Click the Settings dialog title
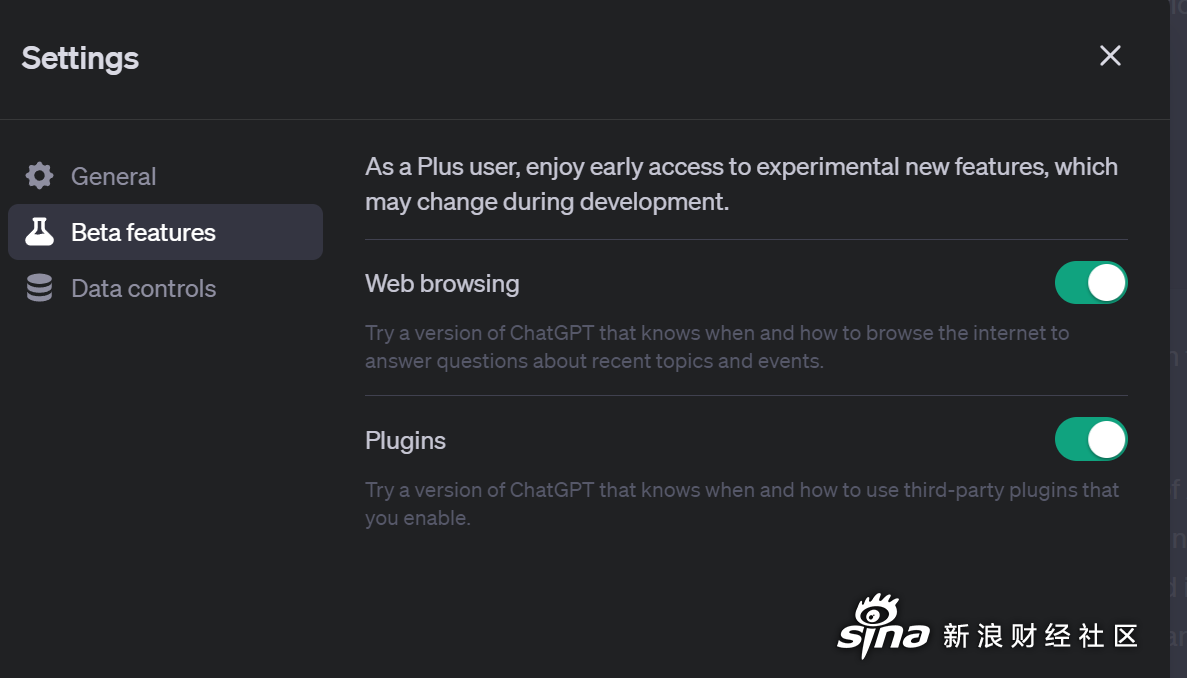 coord(80,58)
